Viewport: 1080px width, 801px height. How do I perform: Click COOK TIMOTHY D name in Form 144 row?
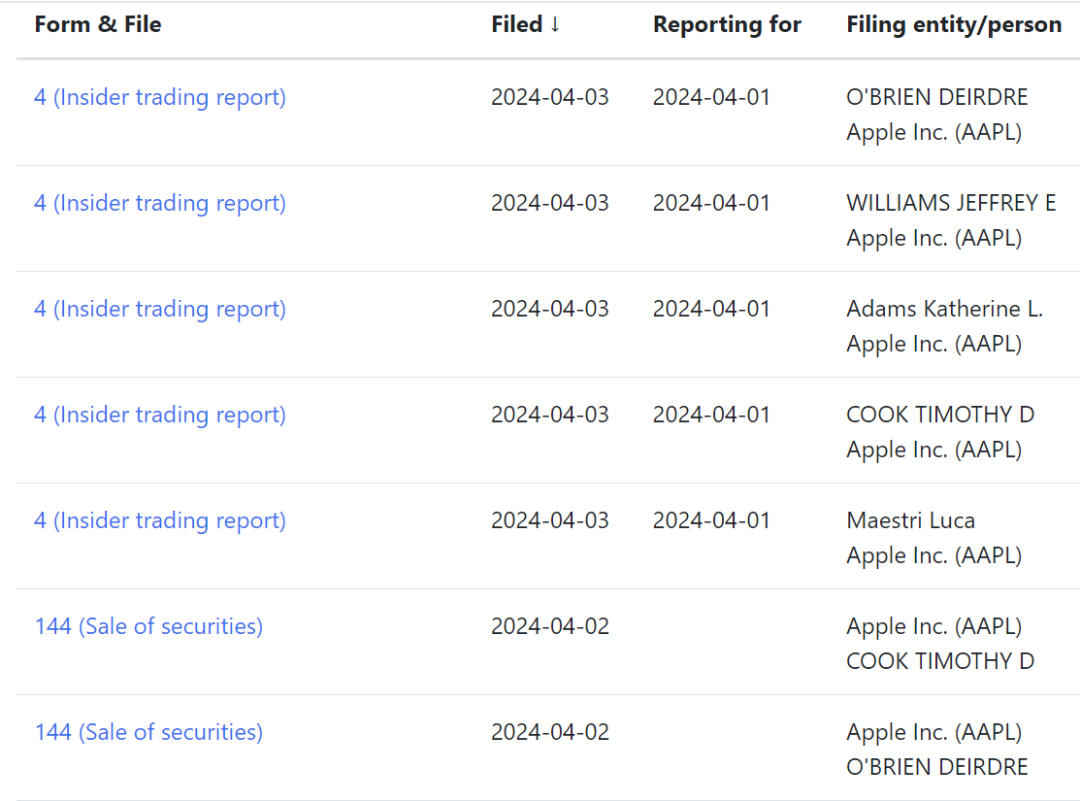click(x=940, y=662)
